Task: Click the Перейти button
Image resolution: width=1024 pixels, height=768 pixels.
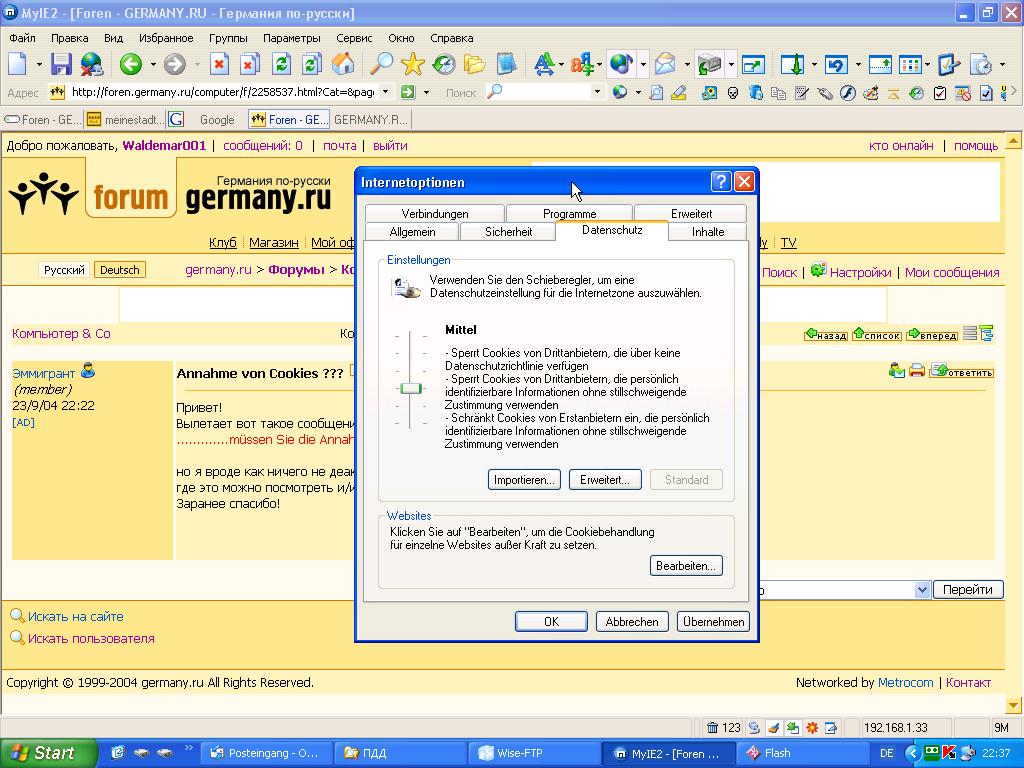Action: click(968, 590)
